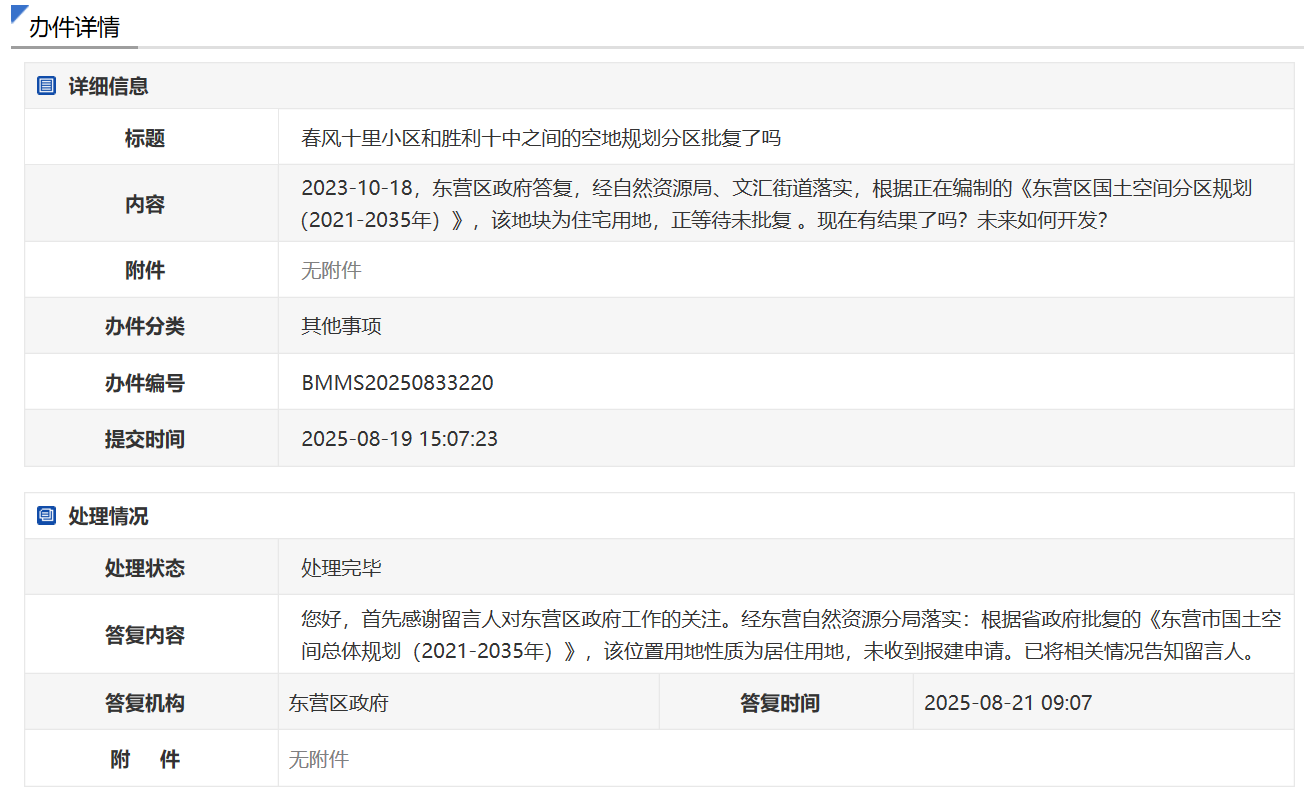
Task: Click the icon beside 详细信息 heading
Action: click(46, 86)
